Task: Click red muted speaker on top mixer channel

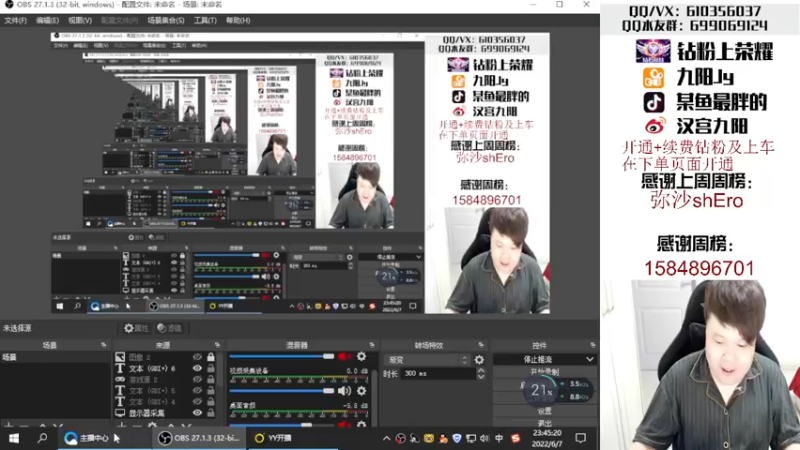Action: pos(344,356)
